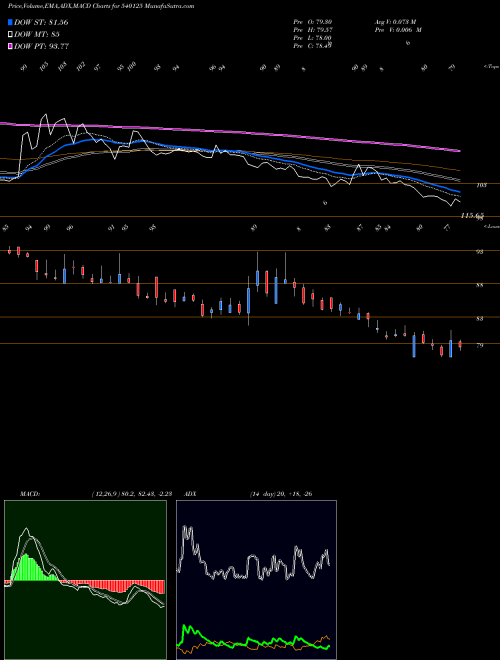Click the 93 price axis label
This screenshot has width=500, height=660.
[x=479, y=252]
